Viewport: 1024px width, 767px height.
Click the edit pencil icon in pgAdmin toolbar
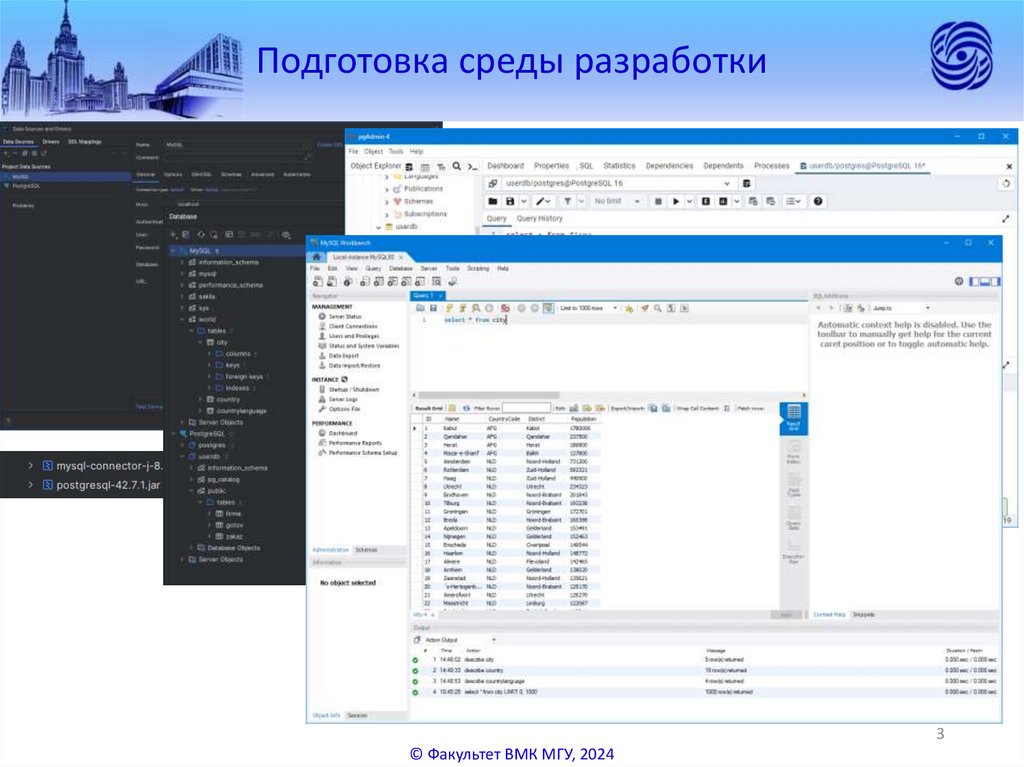coord(540,201)
